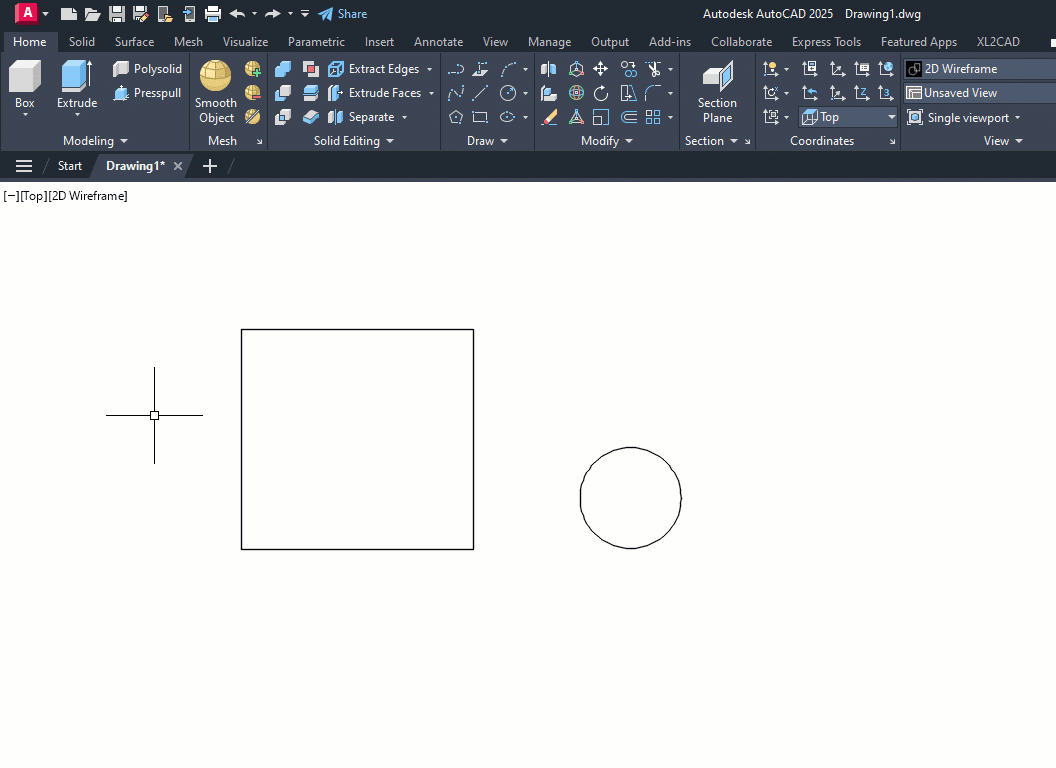Screen dimensions: 1056x768
Task: Click the Presspull button
Action: (x=147, y=93)
